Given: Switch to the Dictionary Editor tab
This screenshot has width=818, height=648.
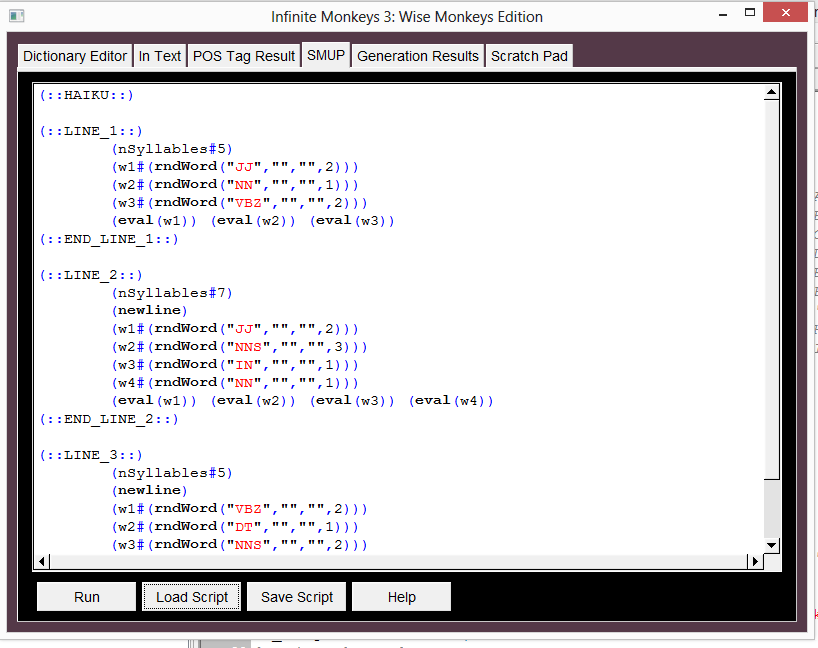Looking at the screenshot, I should point(74,56).
